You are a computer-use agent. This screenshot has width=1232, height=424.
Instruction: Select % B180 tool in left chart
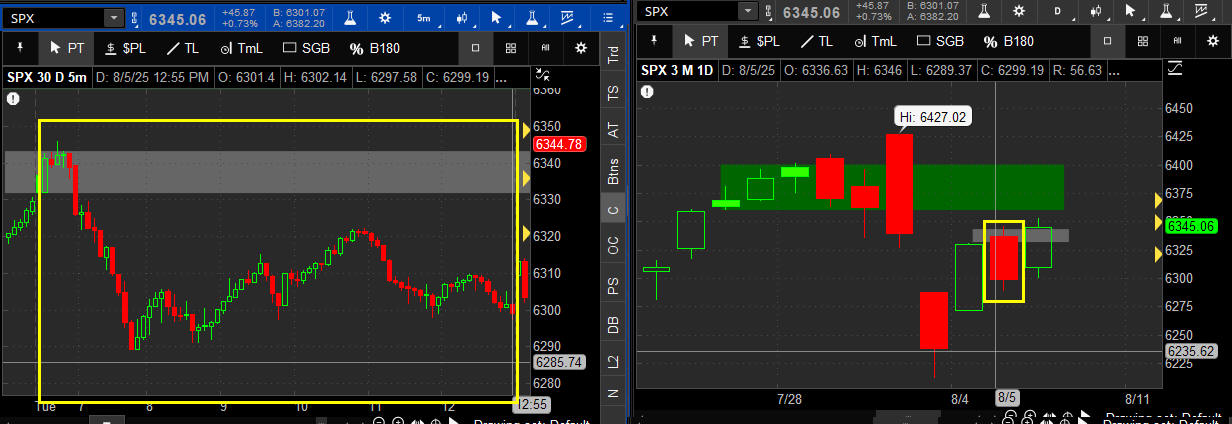pyautogui.click(x=376, y=48)
